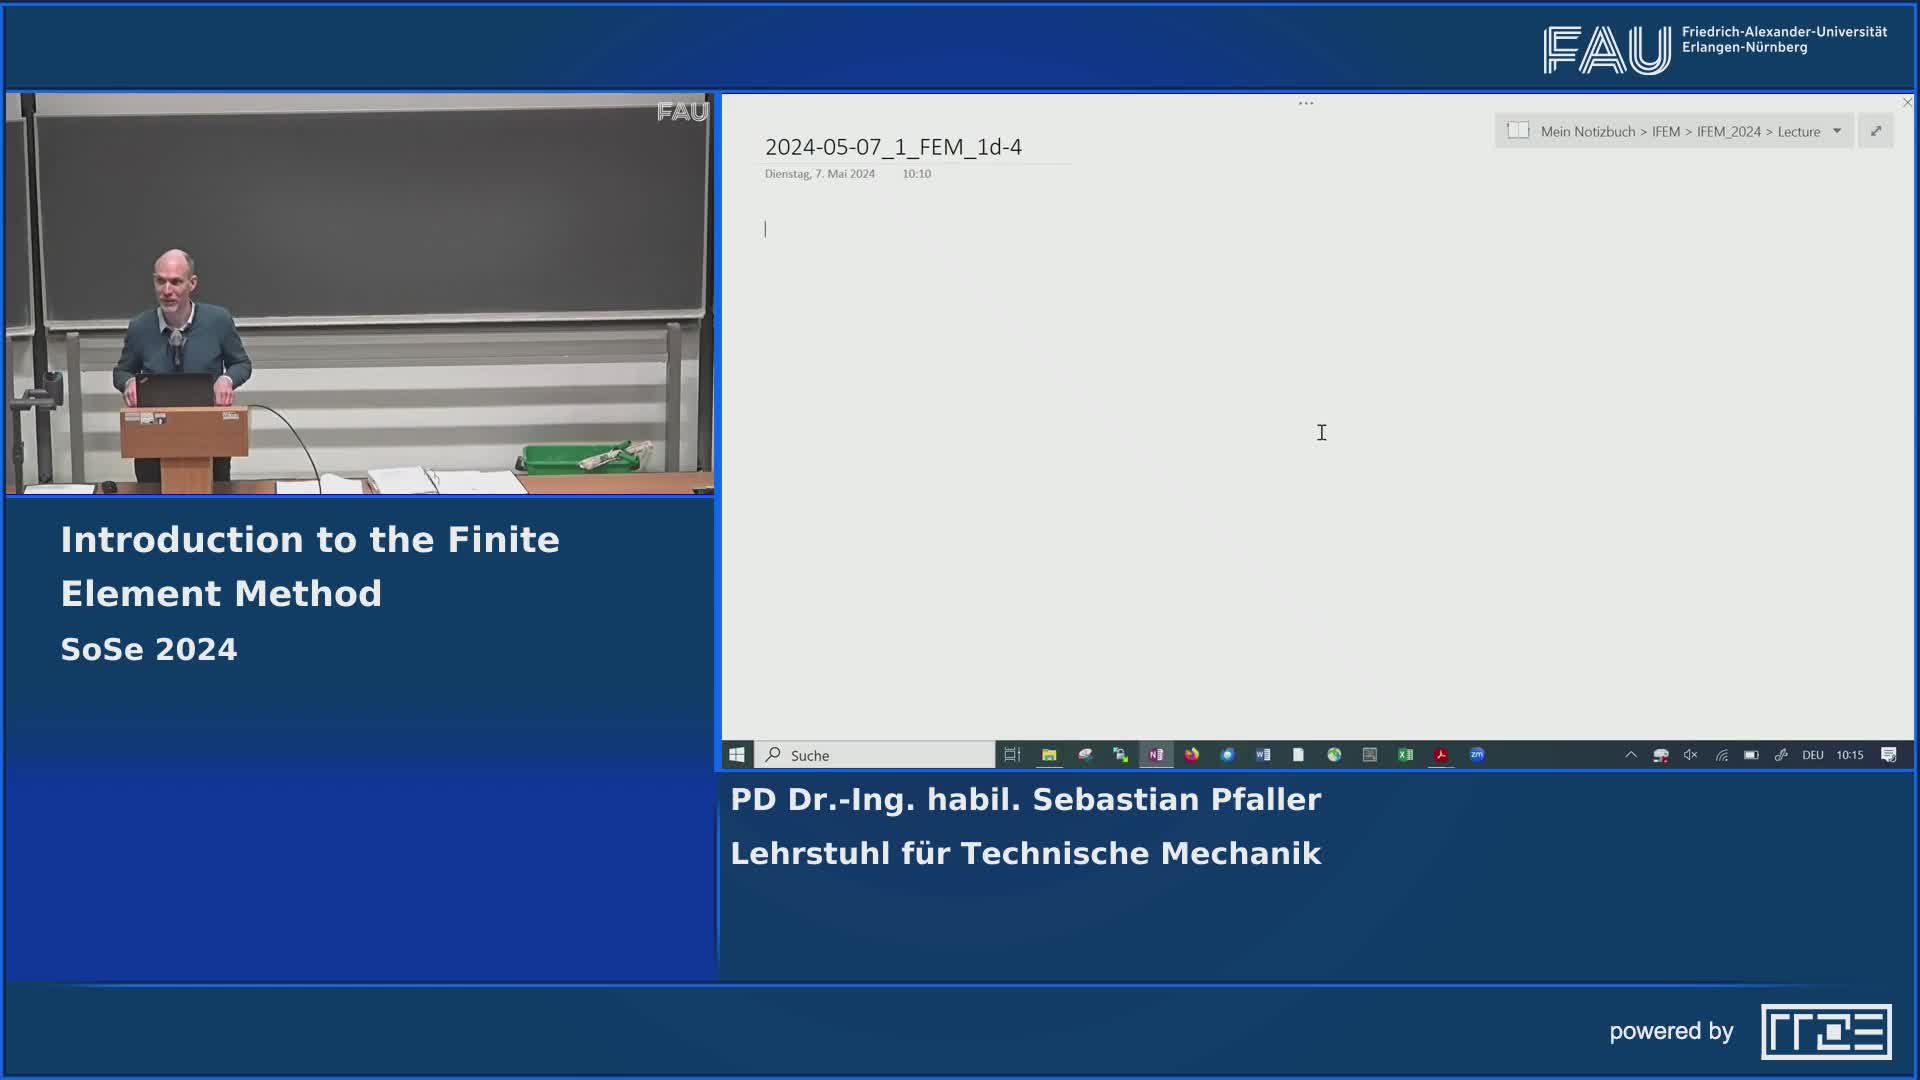
Task: Open Task View next to the search box
Action: 1011,755
